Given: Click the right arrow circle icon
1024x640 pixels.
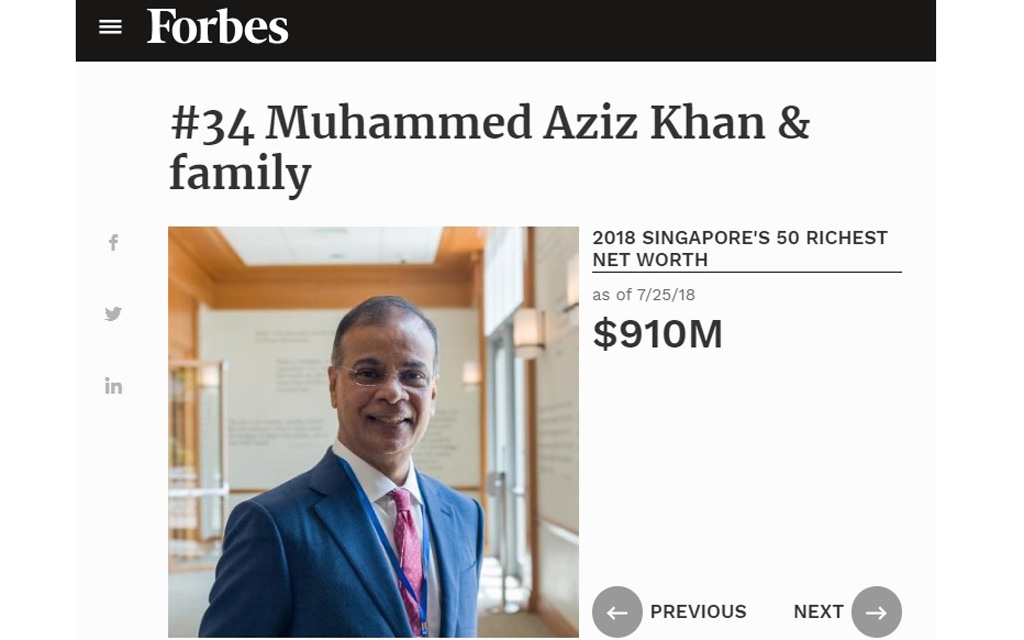Looking at the screenshot, I should coord(877,611).
